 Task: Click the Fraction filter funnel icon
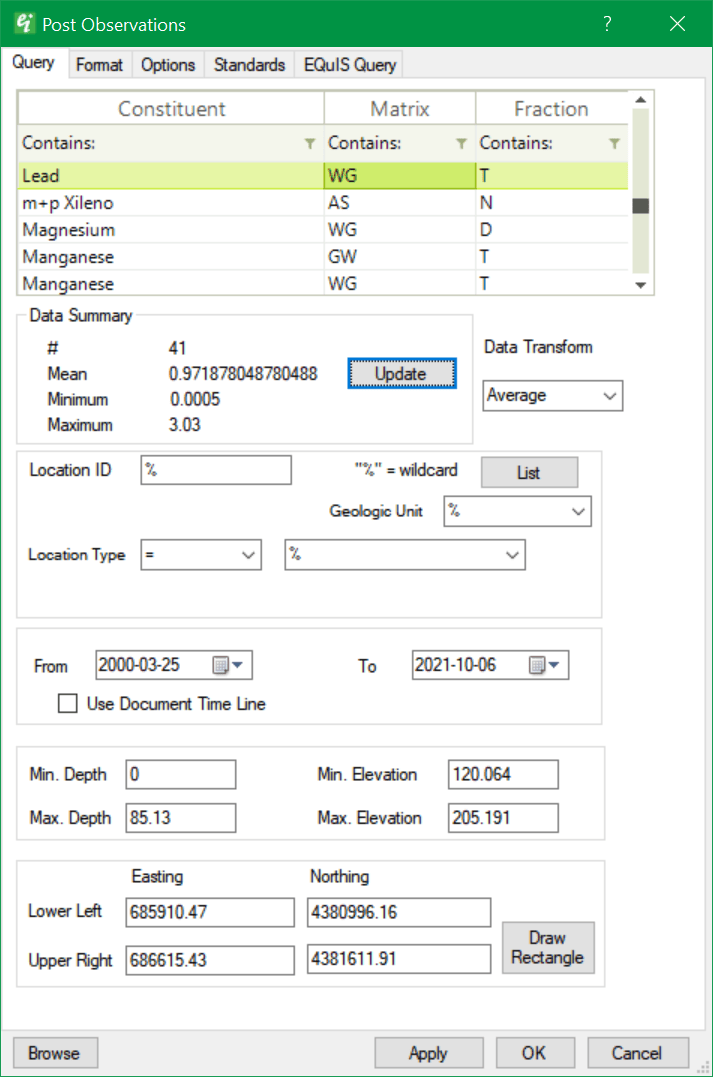point(614,144)
